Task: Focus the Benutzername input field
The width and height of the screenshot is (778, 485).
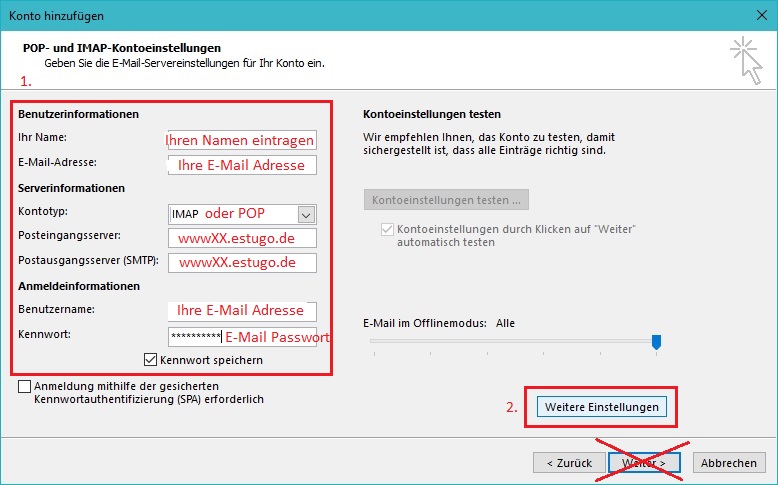Action: coord(241,311)
